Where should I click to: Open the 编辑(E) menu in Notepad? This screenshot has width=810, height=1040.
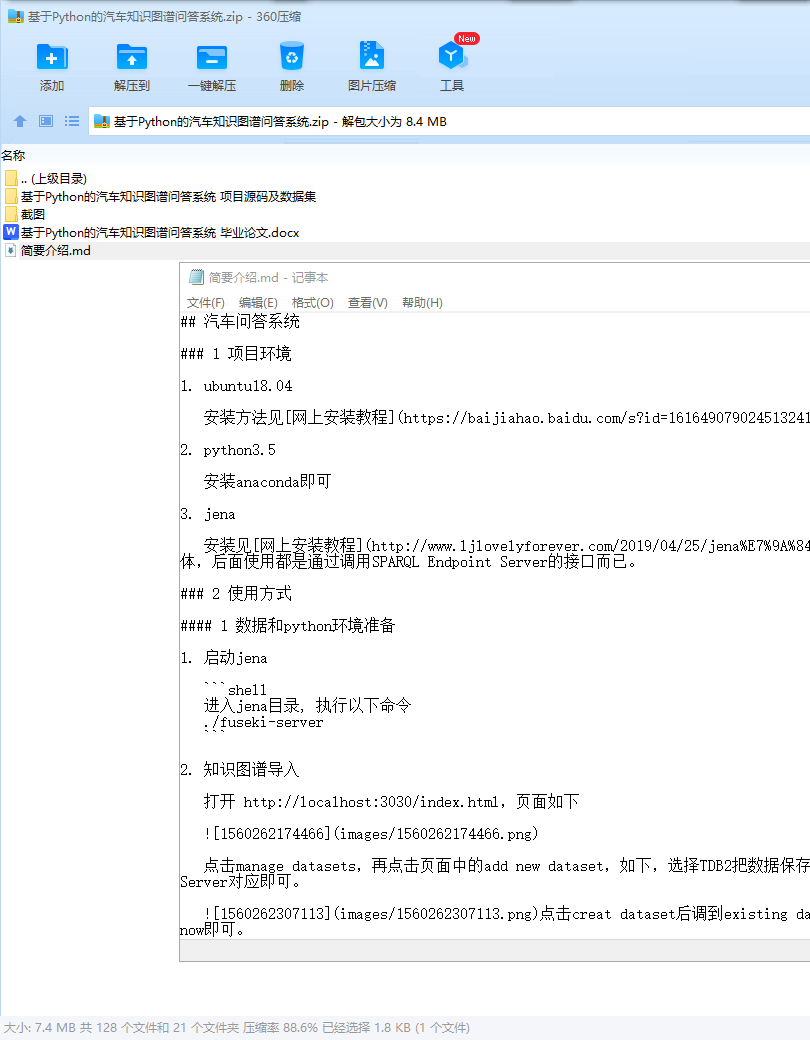coord(258,302)
